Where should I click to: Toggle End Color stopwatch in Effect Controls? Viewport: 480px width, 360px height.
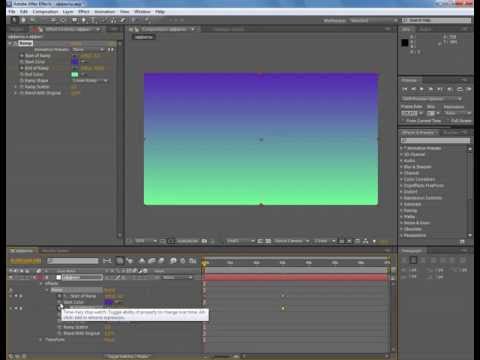22,74
